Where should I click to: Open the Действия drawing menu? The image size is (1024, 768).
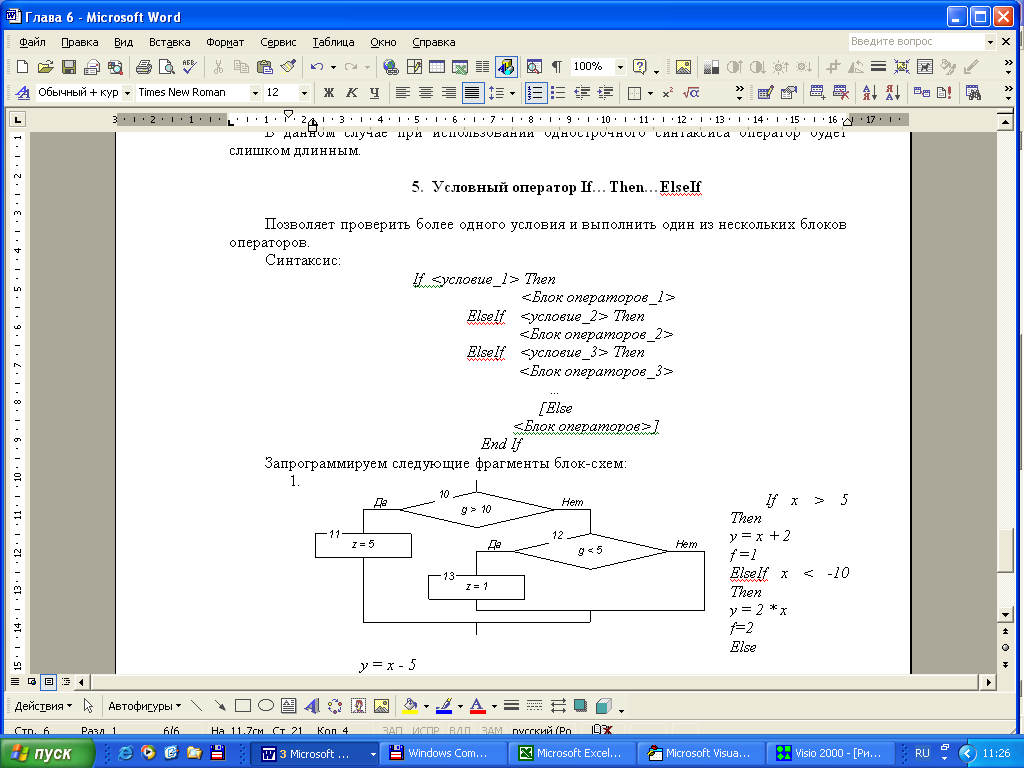(x=43, y=706)
